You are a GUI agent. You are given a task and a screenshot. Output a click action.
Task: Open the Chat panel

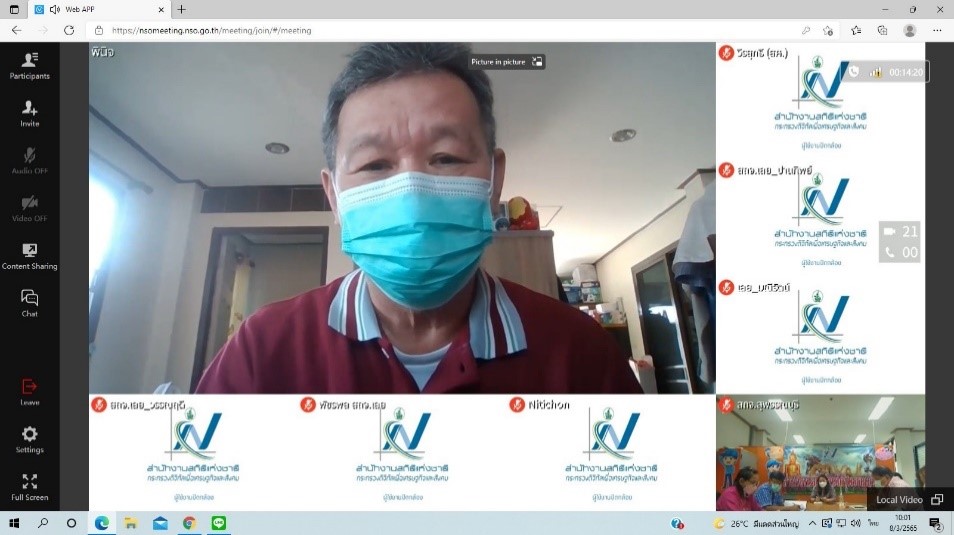tap(29, 303)
